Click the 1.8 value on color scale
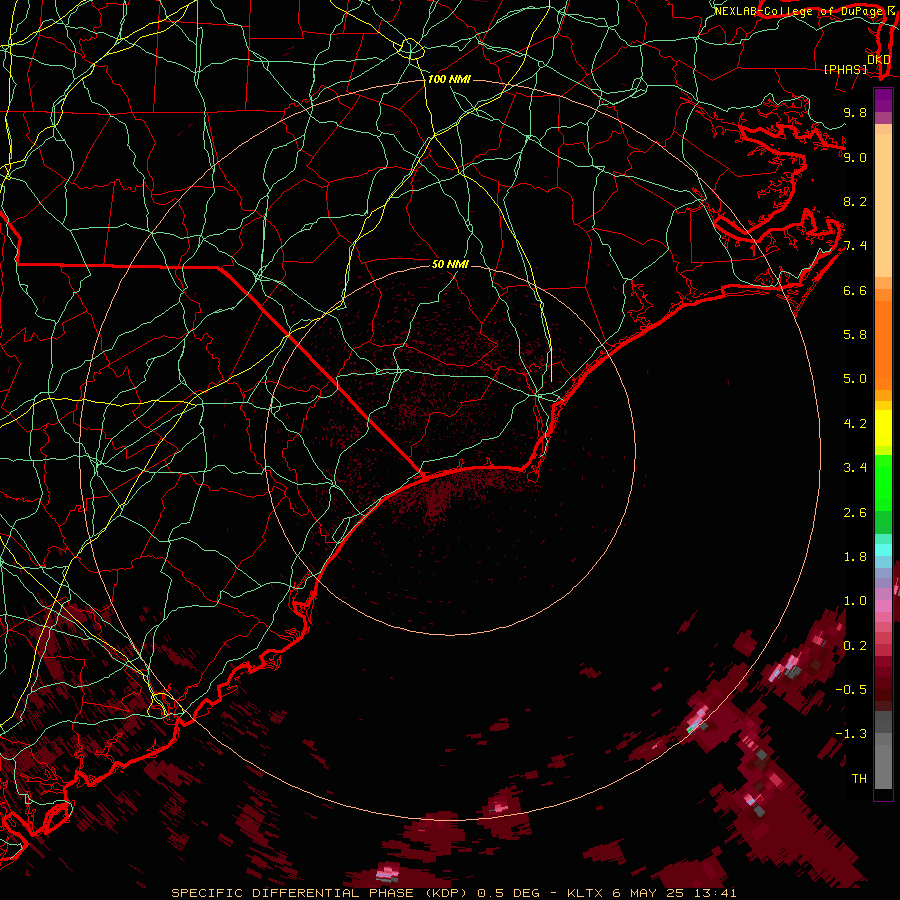This screenshot has height=900, width=900. (x=855, y=557)
